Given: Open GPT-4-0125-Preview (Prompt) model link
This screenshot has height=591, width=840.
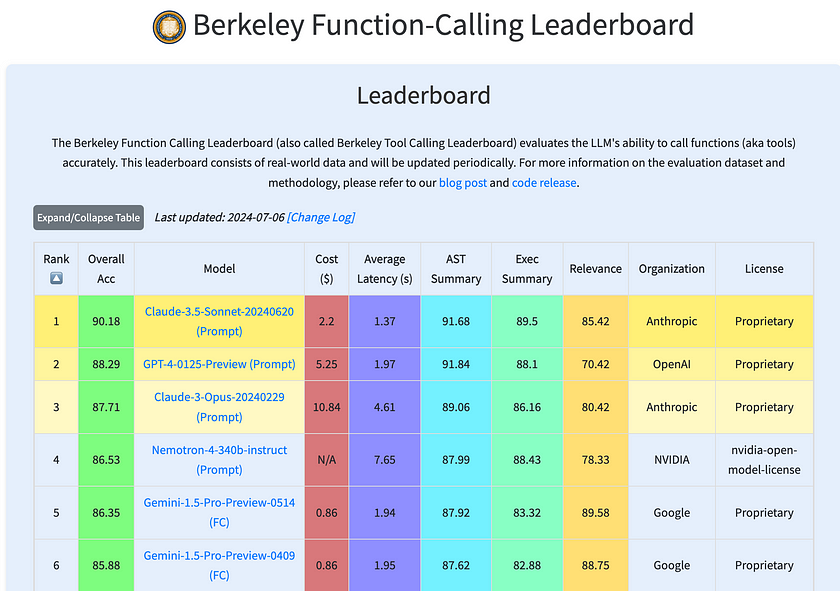Looking at the screenshot, I should pos(219,364).
